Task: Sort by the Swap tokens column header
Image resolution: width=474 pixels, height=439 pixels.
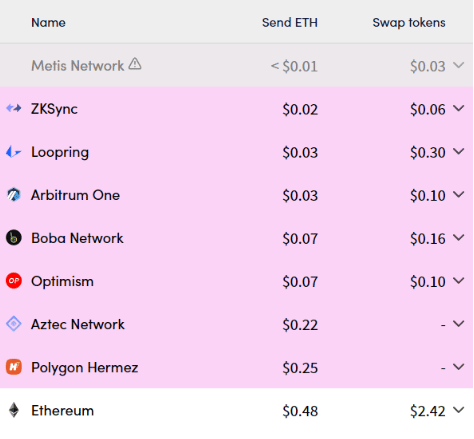Action: tap(409, 23)
